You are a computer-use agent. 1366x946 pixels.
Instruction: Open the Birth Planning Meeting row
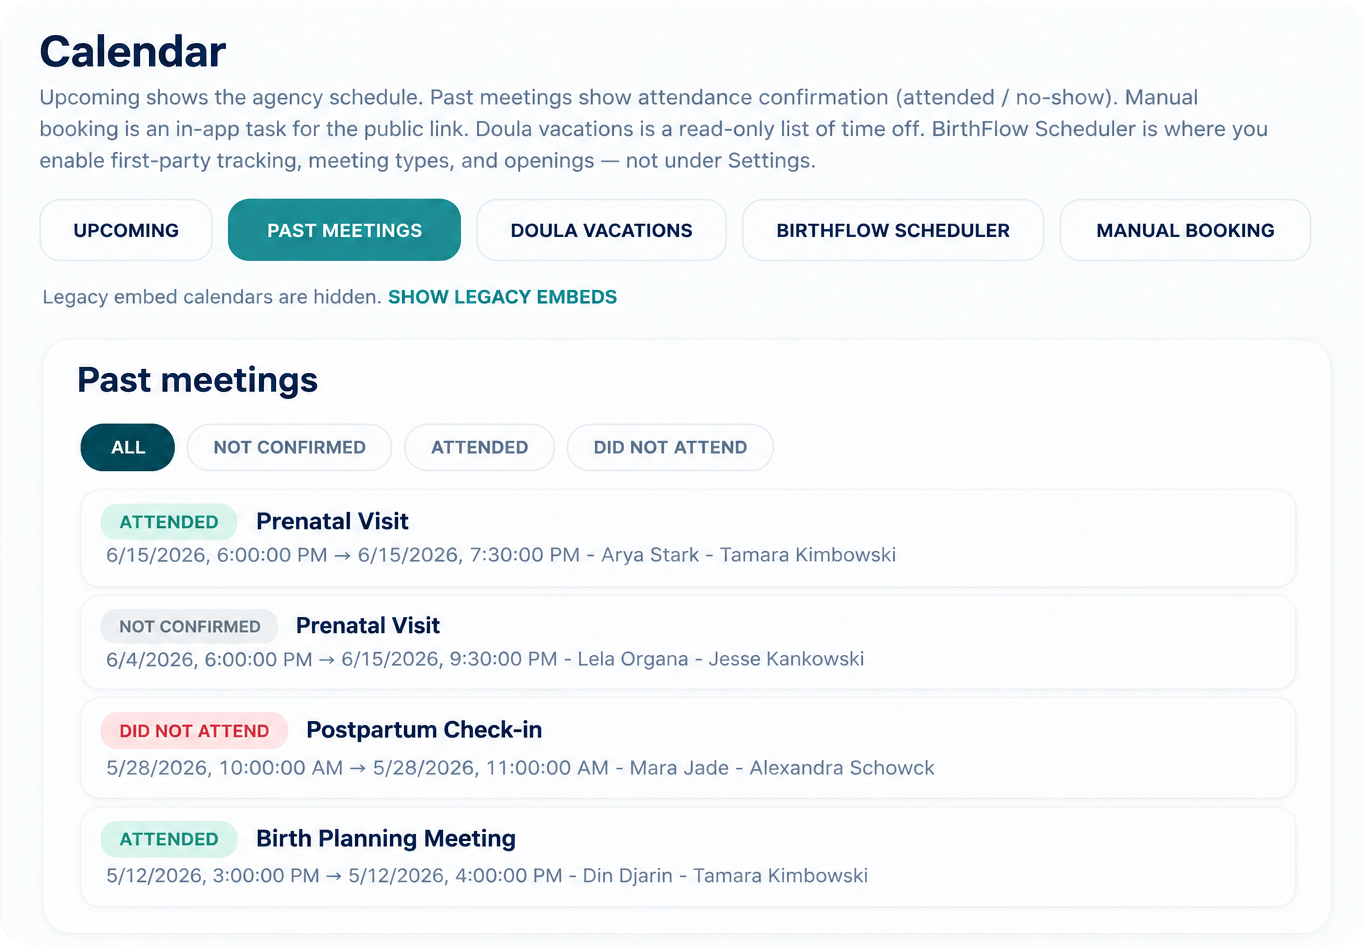coord(688,856)
